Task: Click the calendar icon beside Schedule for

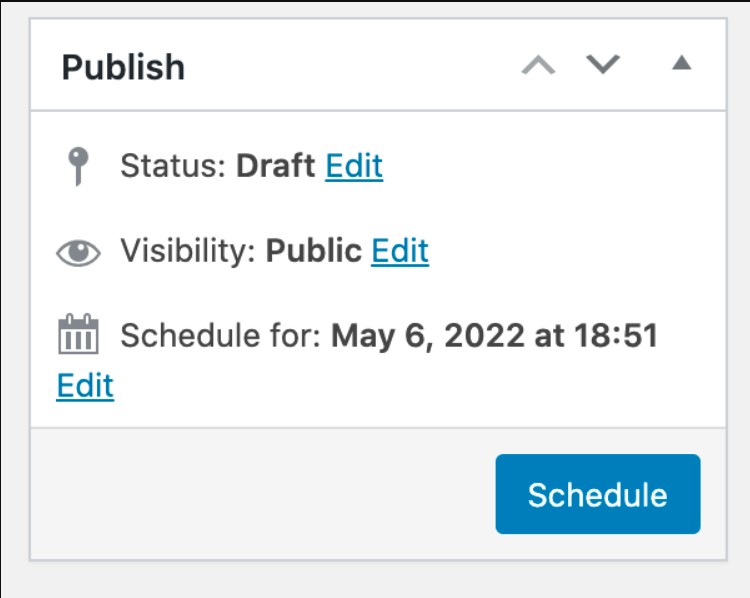Action: click(78, 336)
